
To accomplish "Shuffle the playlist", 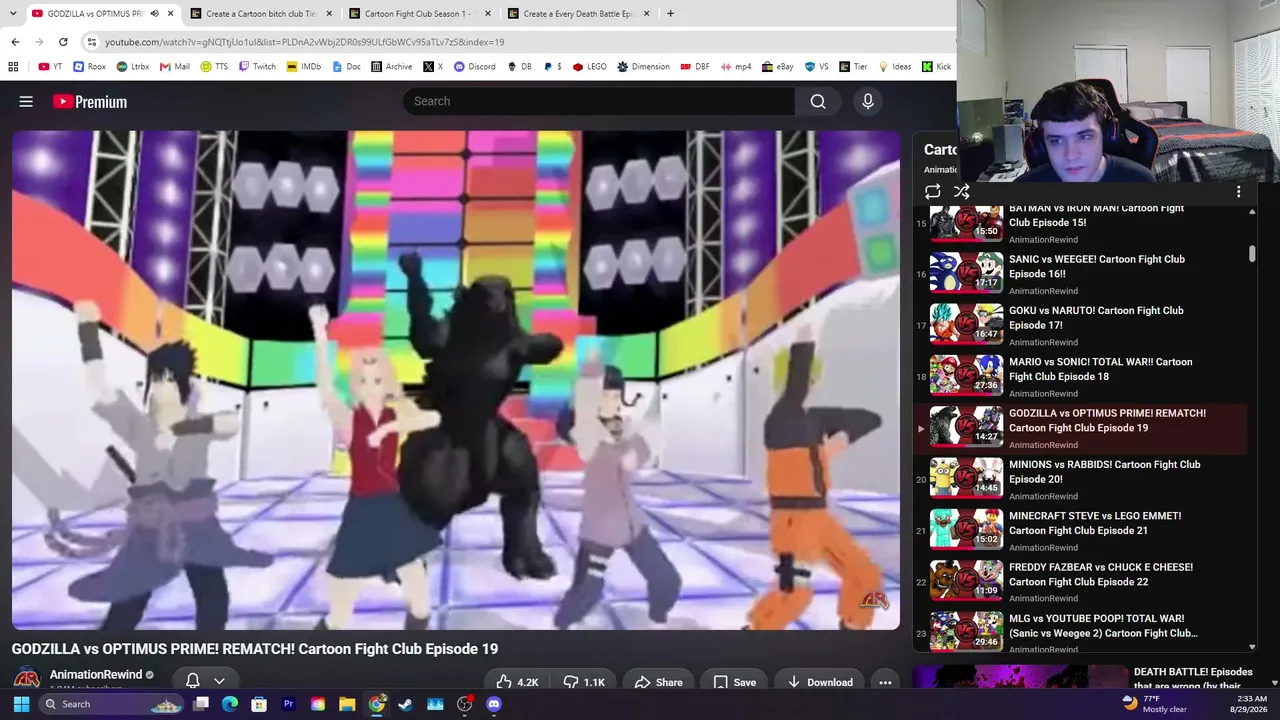I will click(x=962, y=191).
